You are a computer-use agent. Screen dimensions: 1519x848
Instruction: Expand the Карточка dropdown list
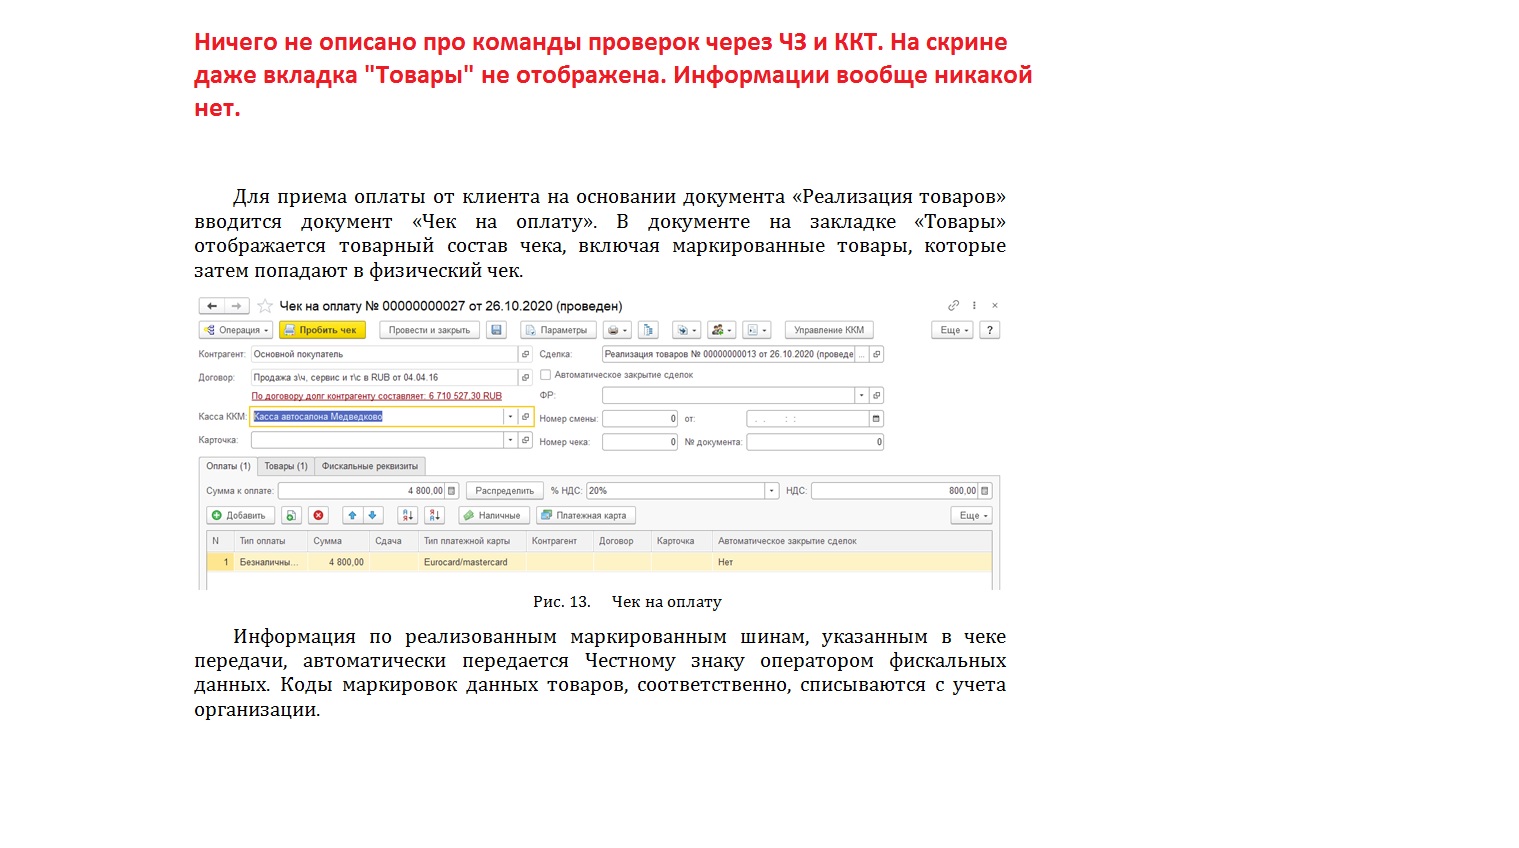pyautogui.click(x=510, y=440)
